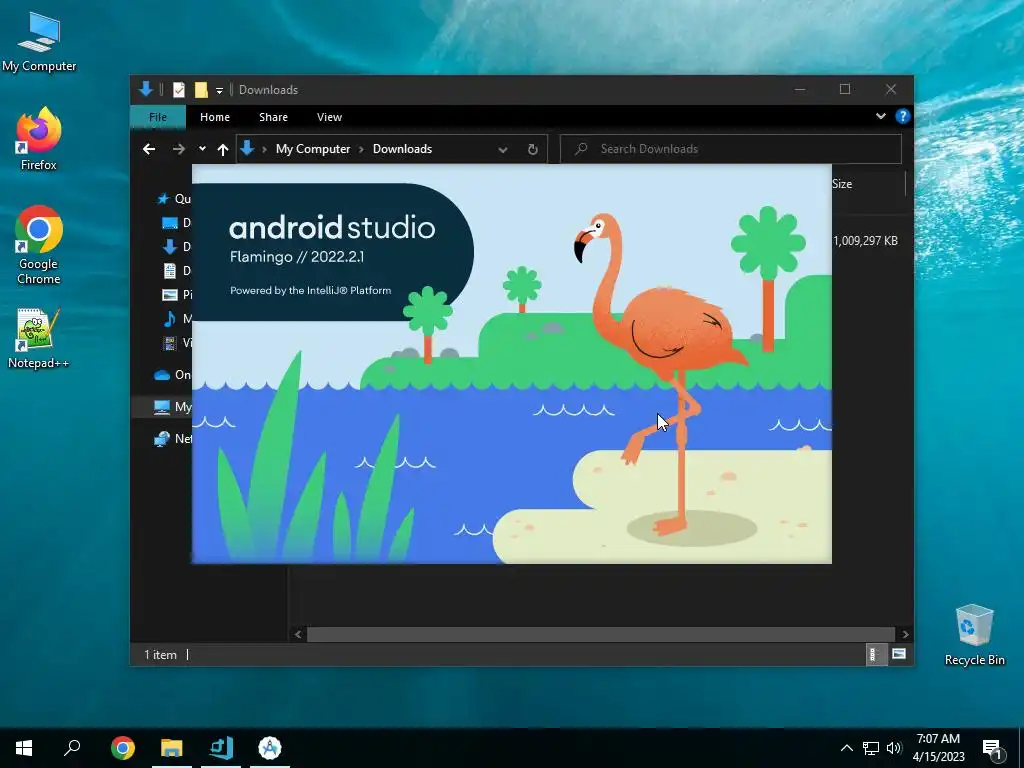This screenshot has height=768, width=1024.
Task: Open the File ribbon tab
Action: (x=158, y=117)
